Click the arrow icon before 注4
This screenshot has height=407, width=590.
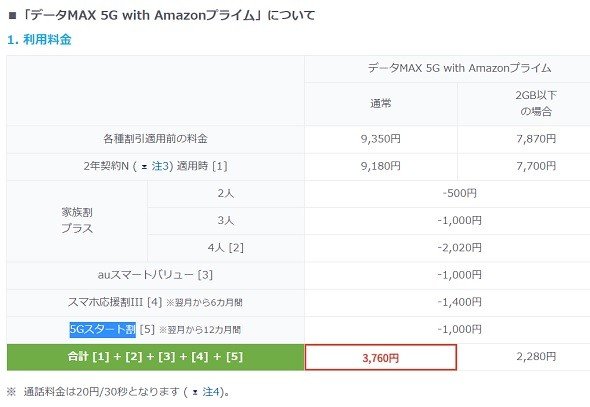pyautogui.click(x=195, y=393)
